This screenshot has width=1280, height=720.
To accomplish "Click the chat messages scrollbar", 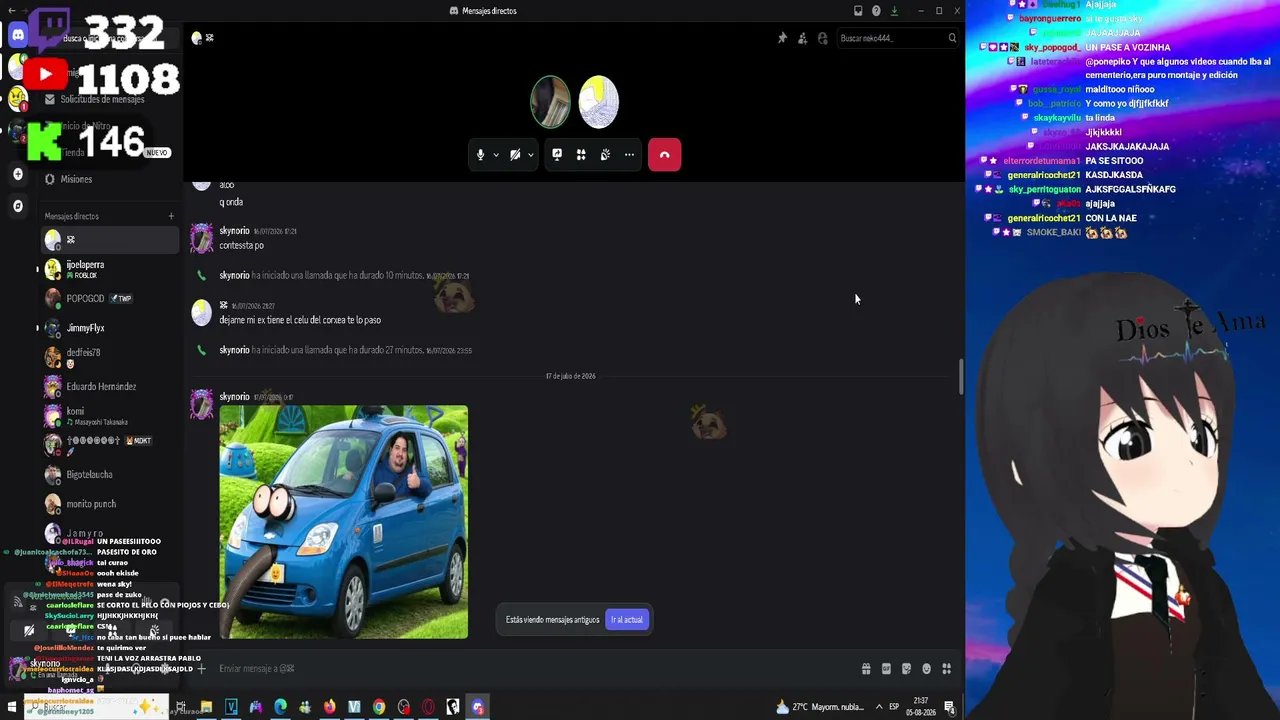I will 961,377.
